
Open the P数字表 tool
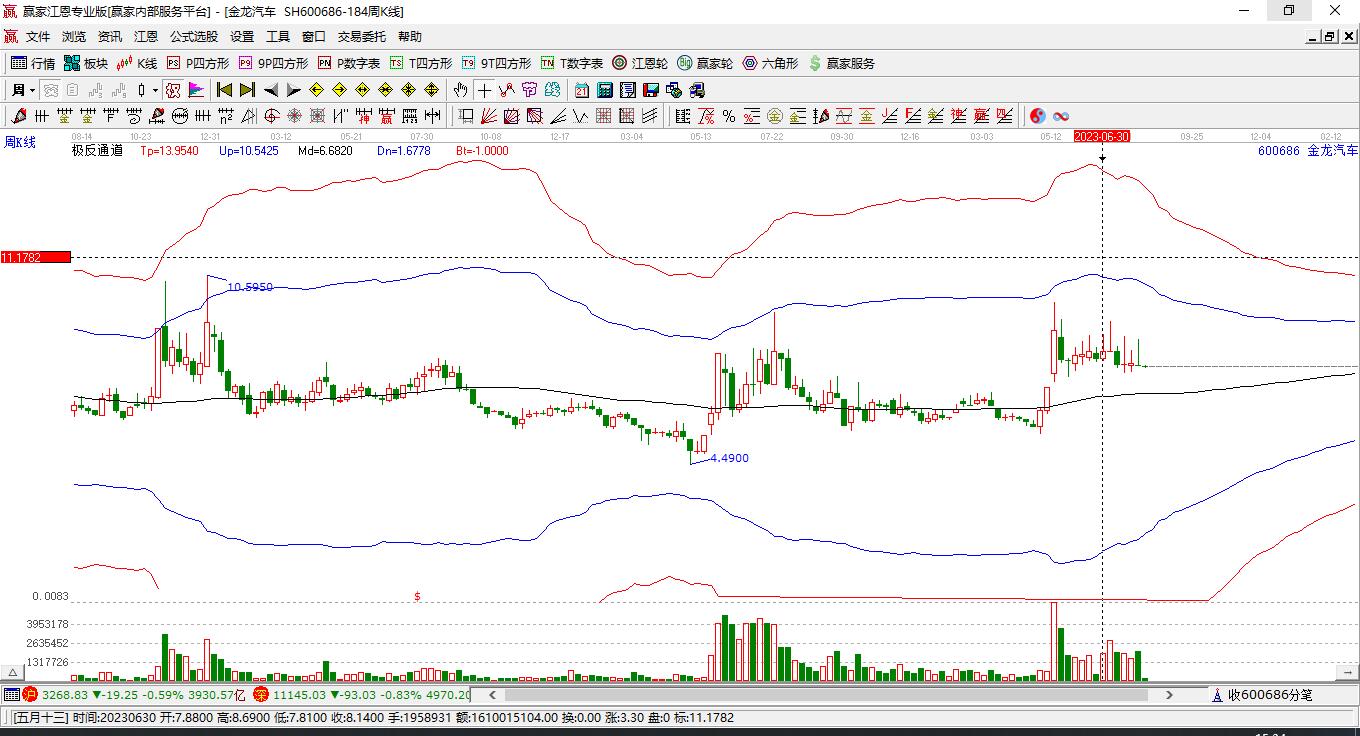click(349, 63)
